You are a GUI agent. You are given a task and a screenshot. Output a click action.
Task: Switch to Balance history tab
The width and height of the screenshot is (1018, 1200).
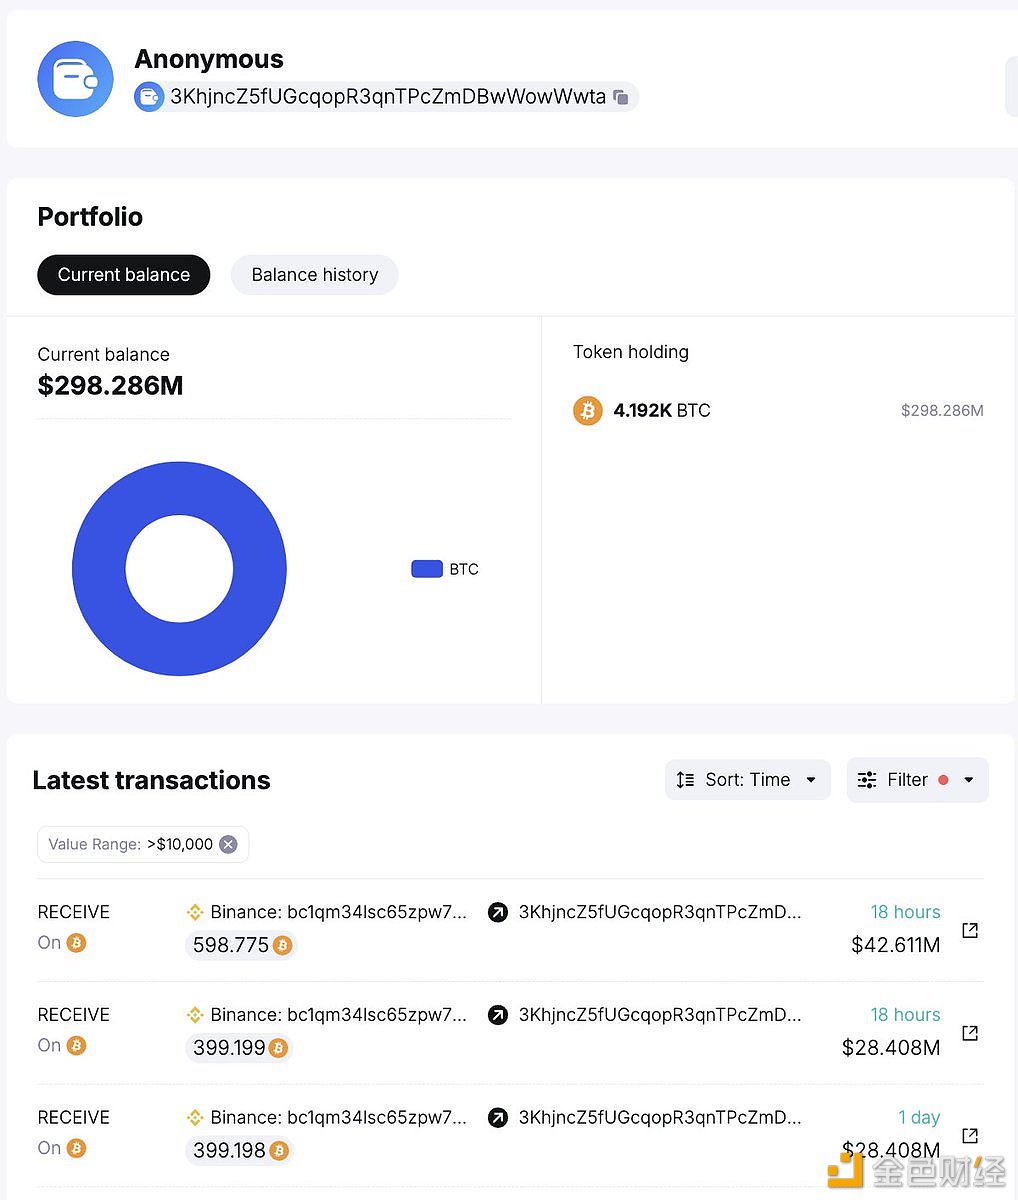click(x=315, y=275)
